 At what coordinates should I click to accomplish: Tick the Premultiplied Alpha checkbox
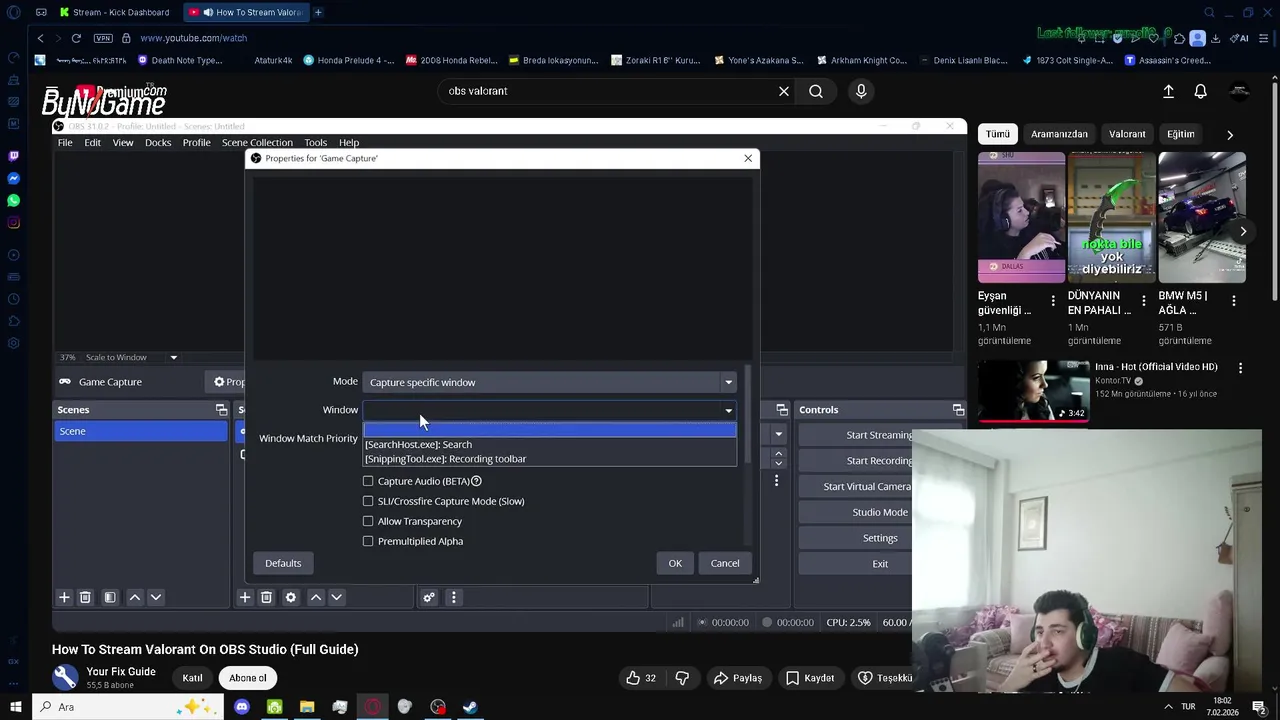click(368, 541)
